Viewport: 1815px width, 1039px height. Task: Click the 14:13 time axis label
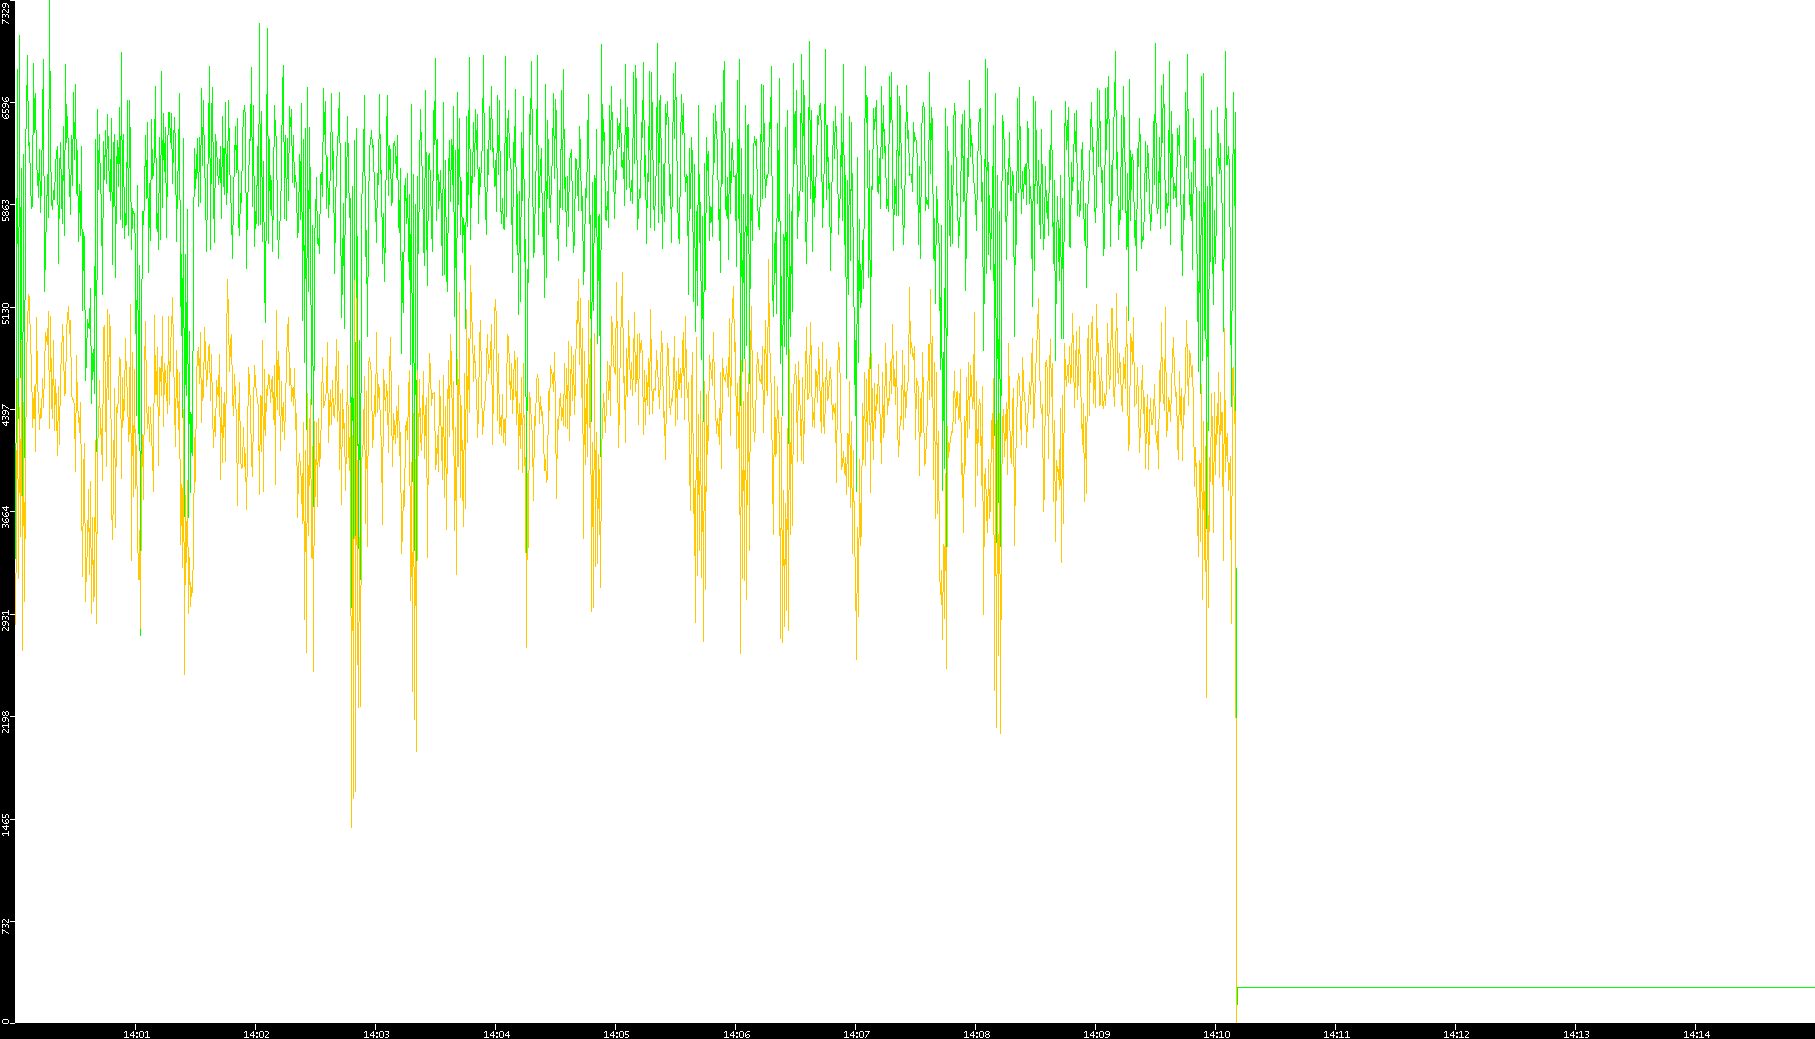click(x=1576, y=1034)
